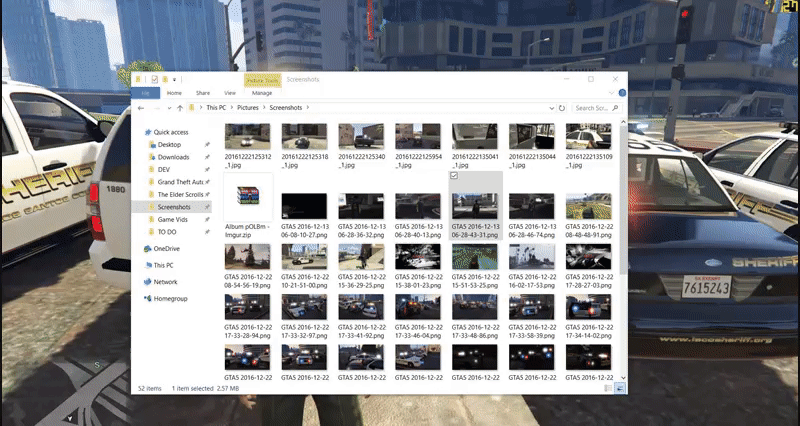Select file GTA5 2016-12-22 17-33-46-04.png
Screen dimensions: 800x426
418,307
